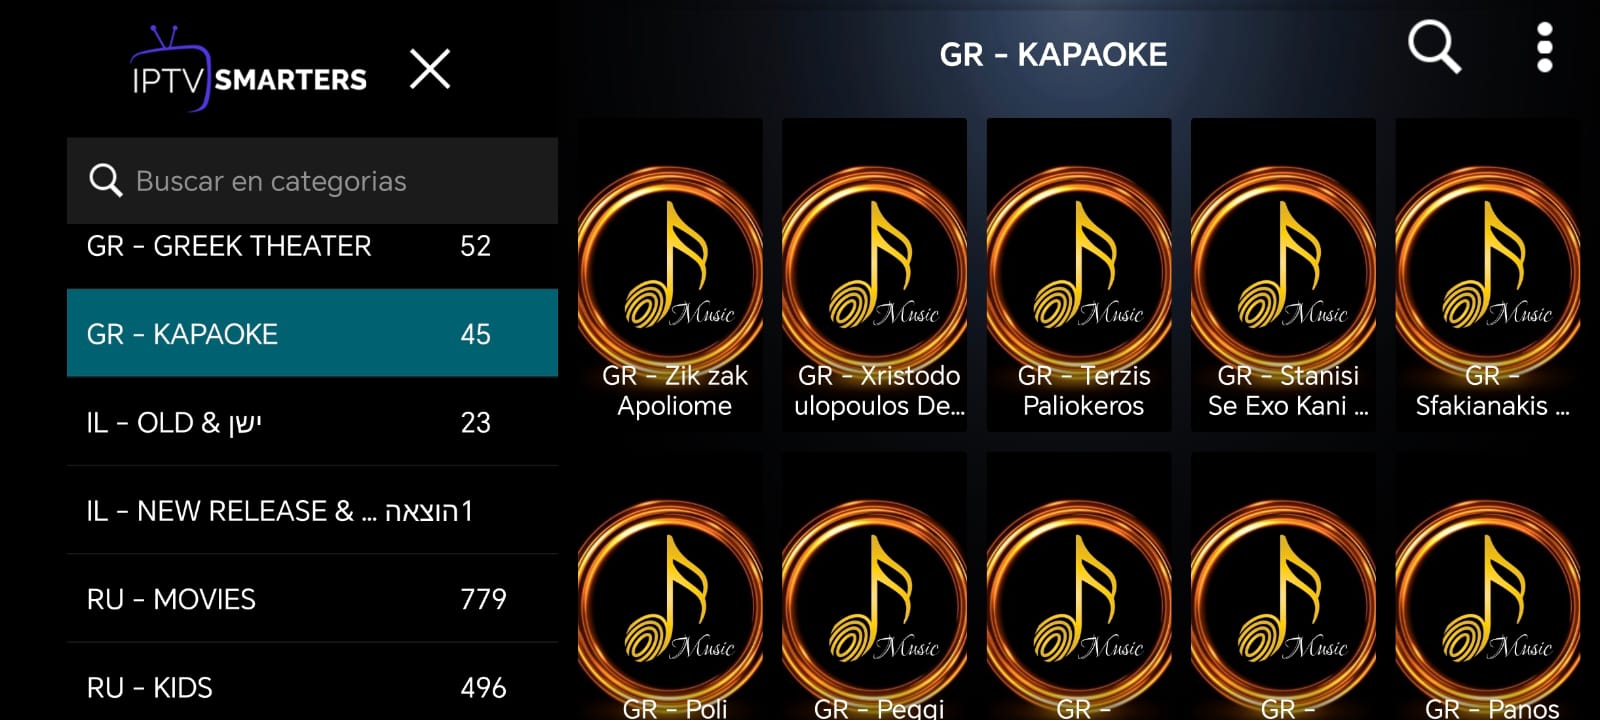Open the IL - NEW RELEASE category

312,510
